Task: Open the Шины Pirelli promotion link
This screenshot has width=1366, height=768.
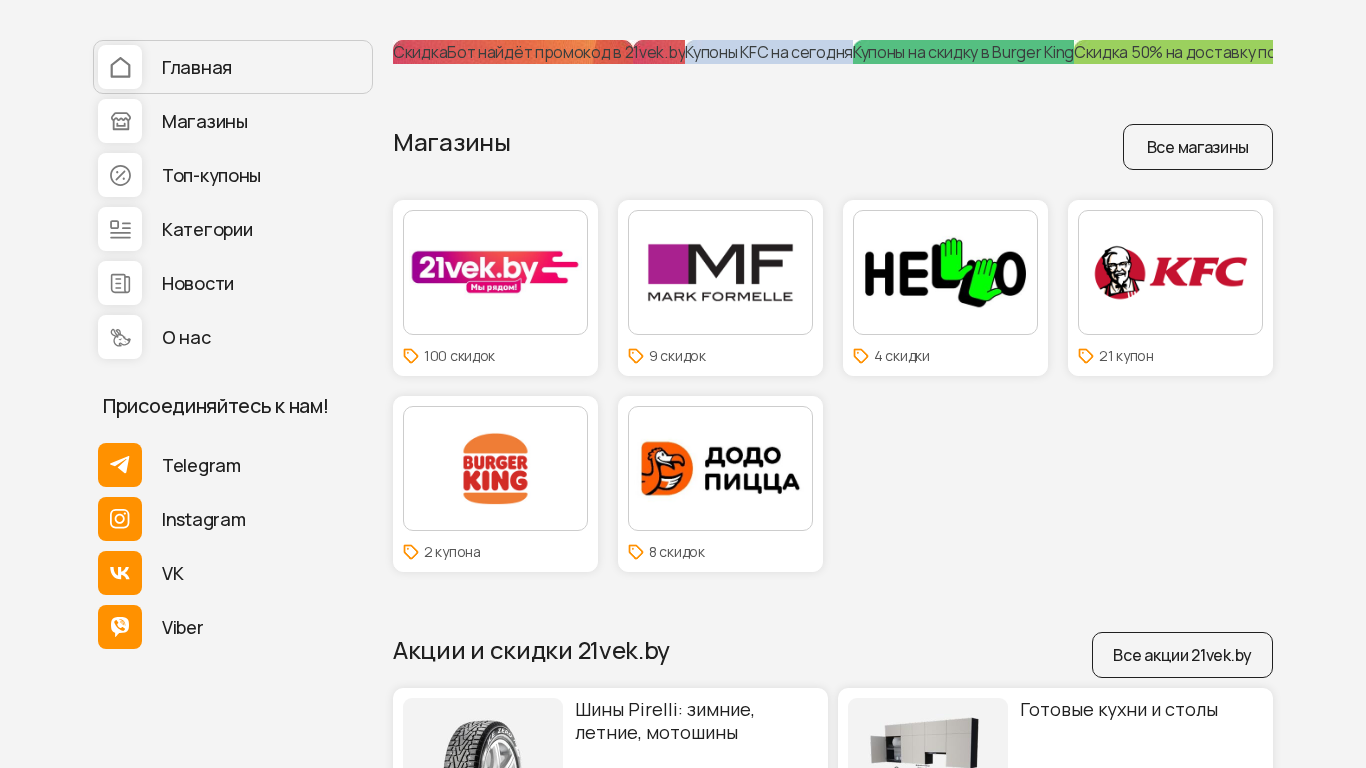Action: [x=664, y=720]
